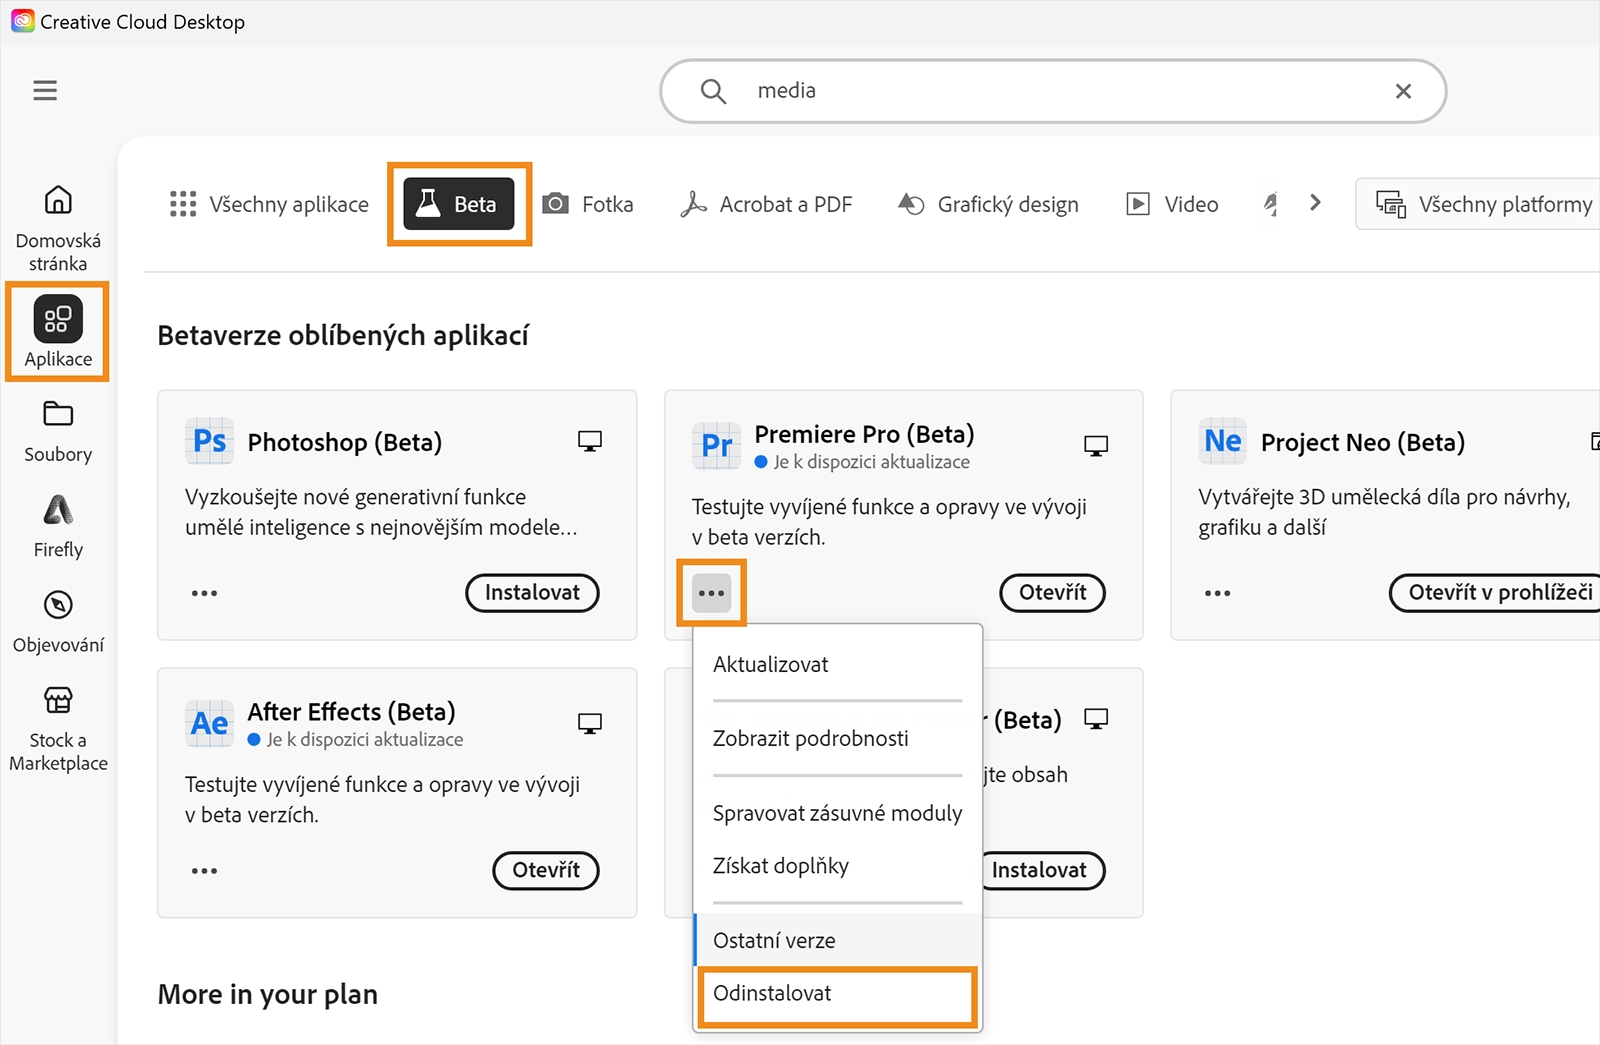Click After Effects (Beta) title
This screenshot has width=1600, height=1045.
coord(351,712)
